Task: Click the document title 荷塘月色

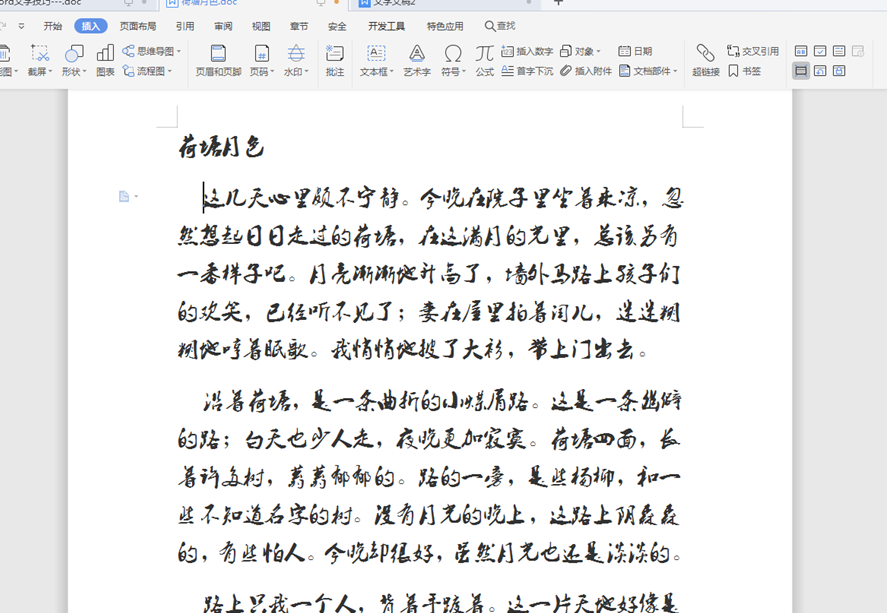Action: pos(221,147)
